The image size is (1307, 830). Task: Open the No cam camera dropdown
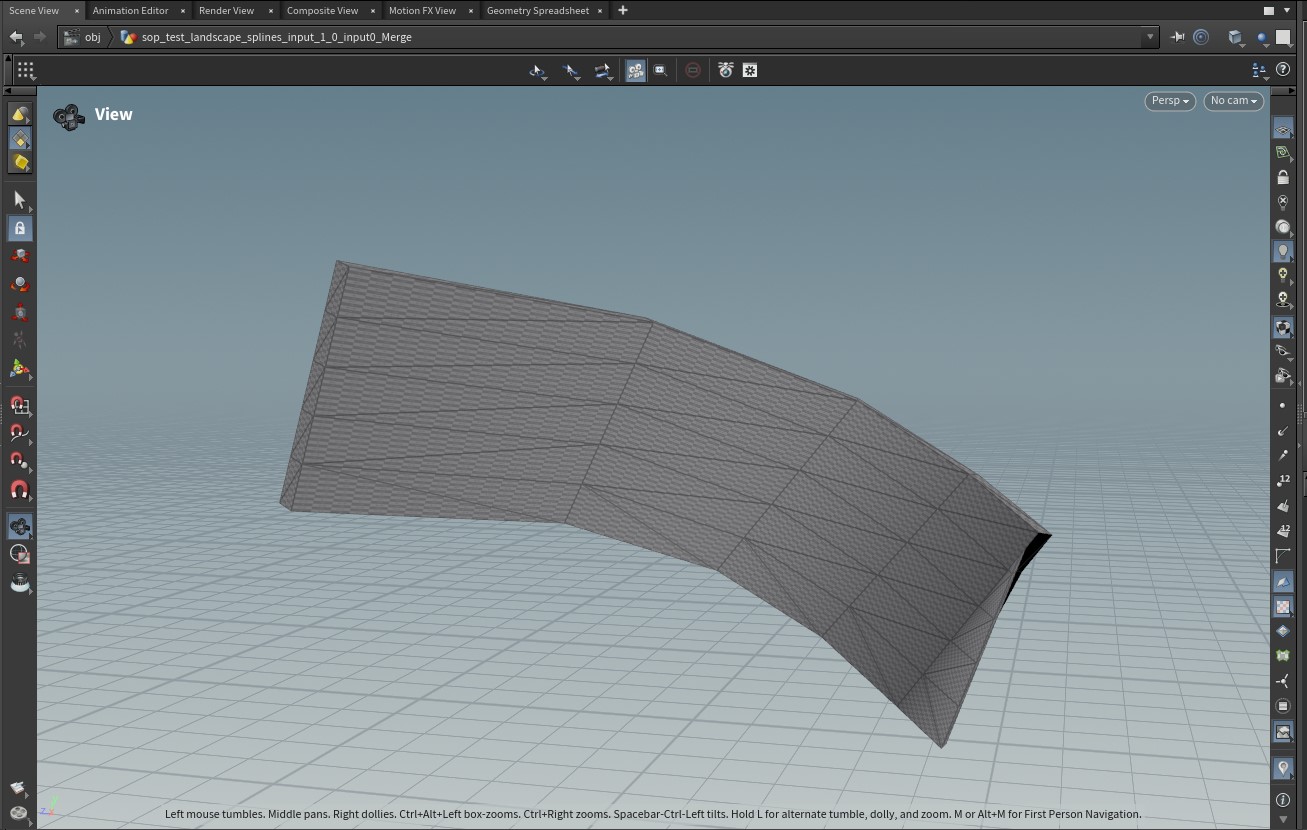pos(1233,101)
